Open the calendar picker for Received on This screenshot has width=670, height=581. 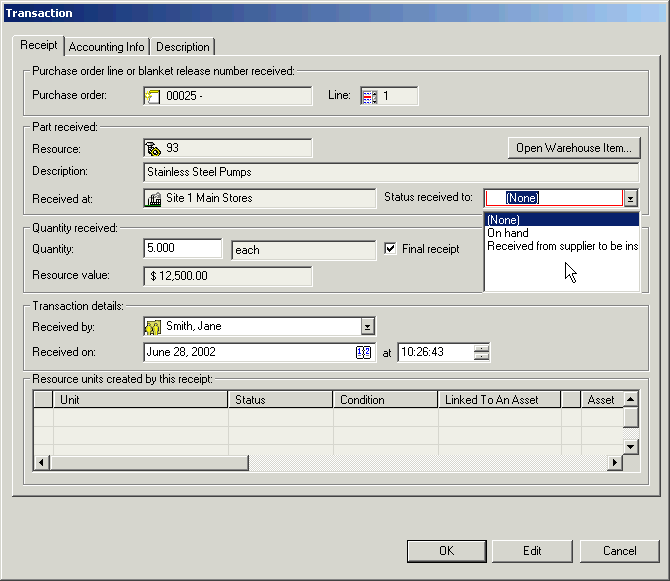(x=364, y=352)
